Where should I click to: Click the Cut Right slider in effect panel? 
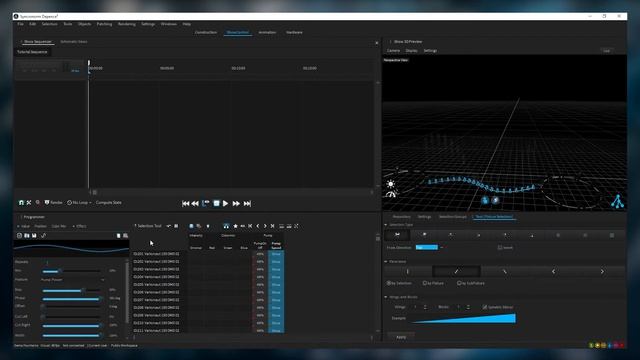pyautogui.click(x=71, y=326)
